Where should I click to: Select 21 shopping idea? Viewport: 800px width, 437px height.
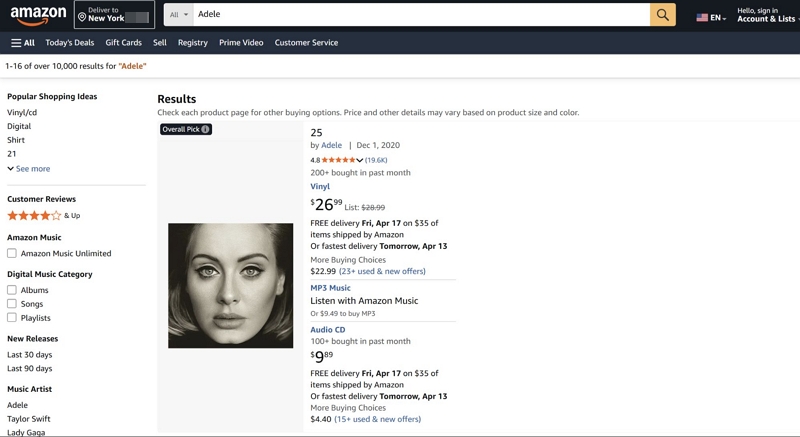pyautogui.click(x=12, y=153)
